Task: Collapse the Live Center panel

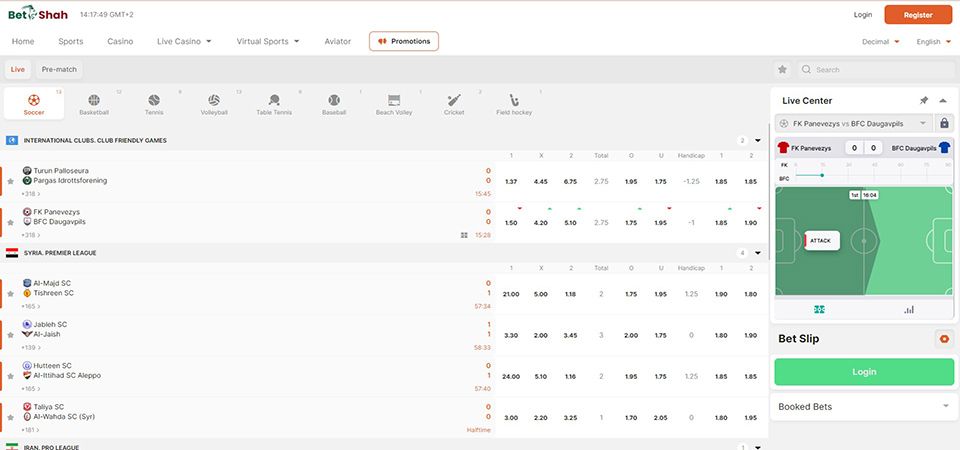Action: pos(943,100)
